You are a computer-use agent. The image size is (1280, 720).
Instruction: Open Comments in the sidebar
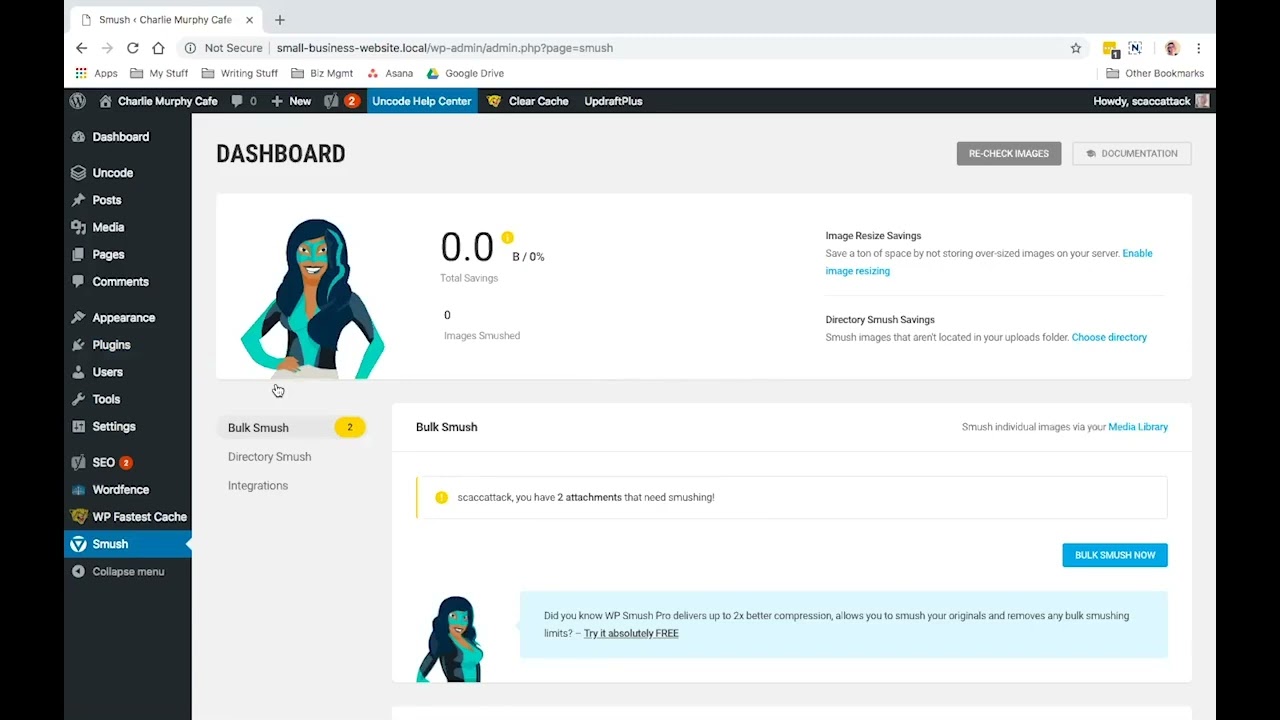click(x=127, y=282)
